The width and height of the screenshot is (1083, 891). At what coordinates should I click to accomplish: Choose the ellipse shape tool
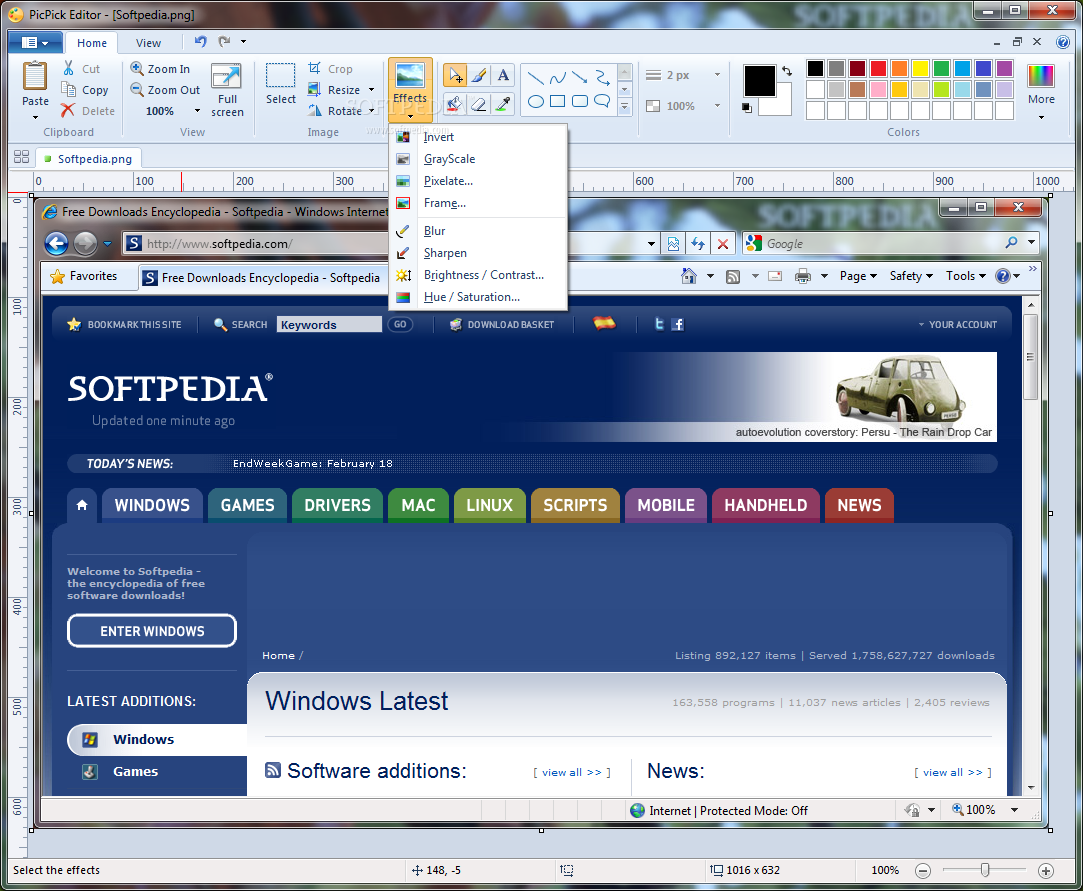click(x=536, y=101)
